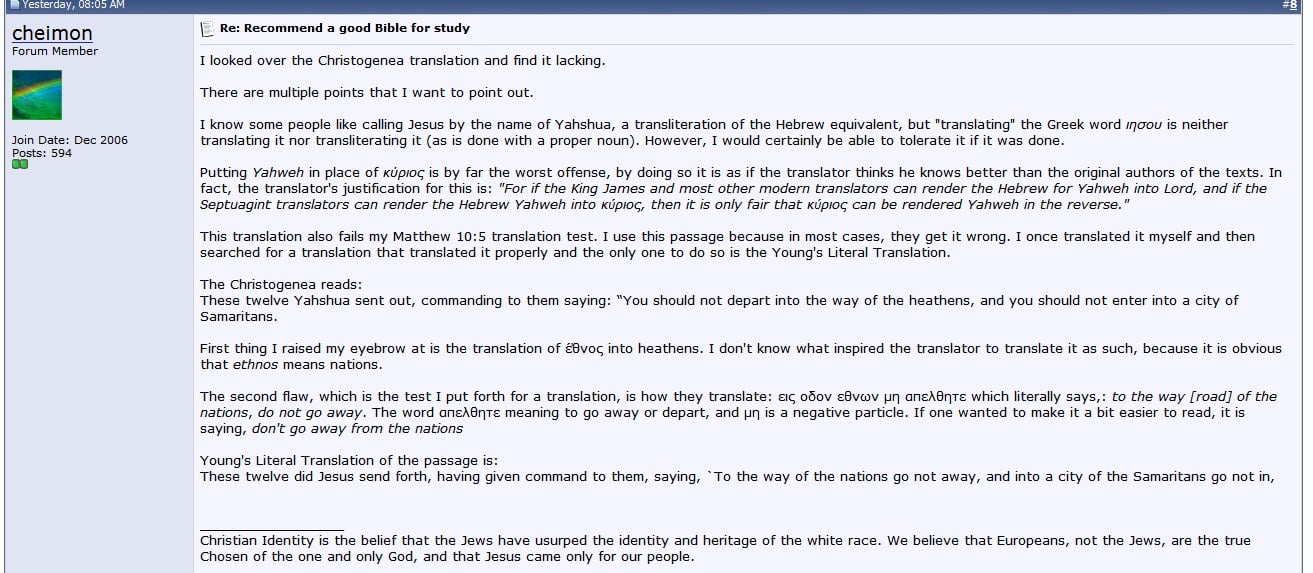Click the second green reputation square
Screen dimensions: 1313x573
tap(24, 165)
